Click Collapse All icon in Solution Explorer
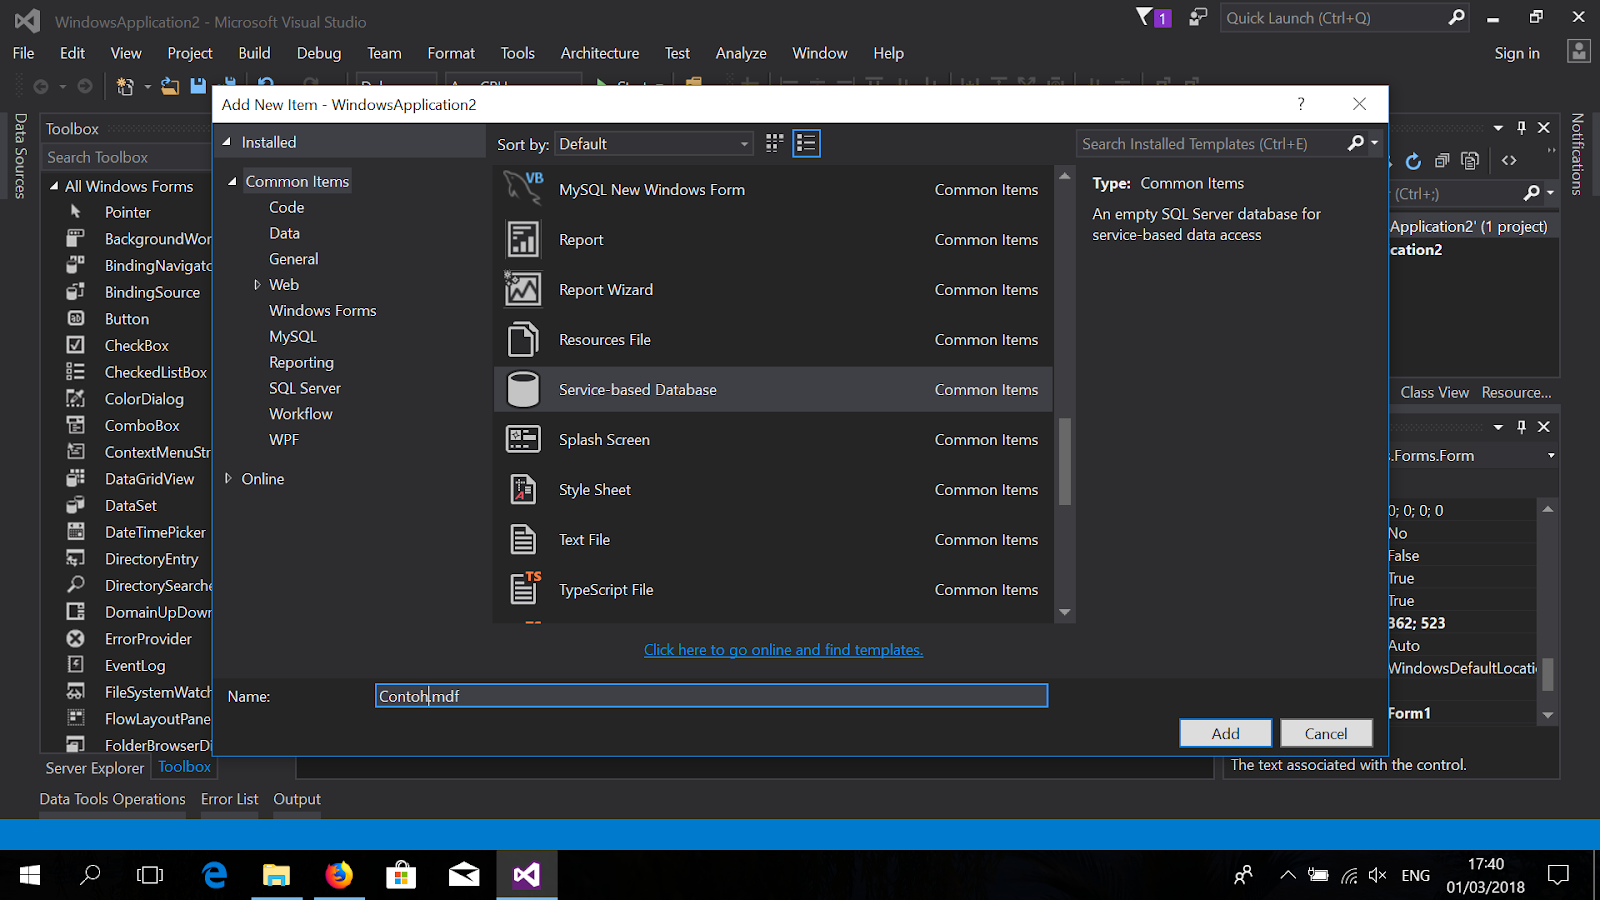 [1441, 161]
